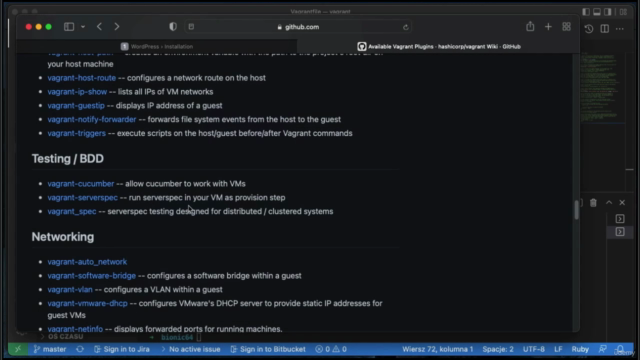Maximize the terminal panel chevron

[x=609, y=203]
